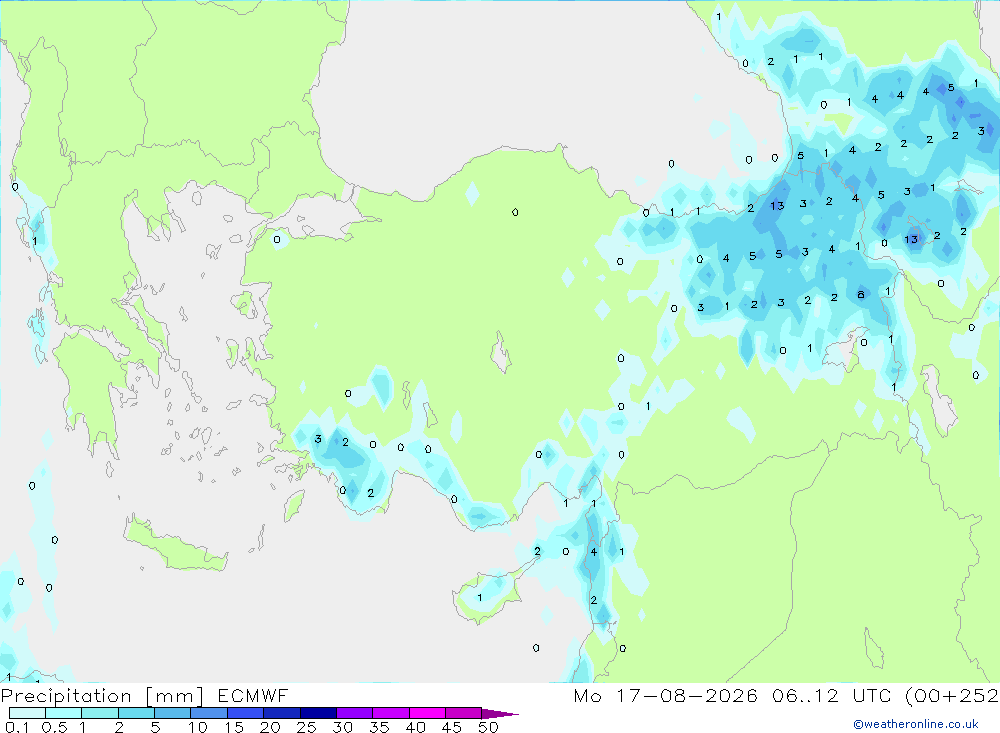The height and width of the screenshot is (733, 1000).
Task: Select the lightest 0.1–0.5 mm legend swatch
Action: [x=27, y=713]
